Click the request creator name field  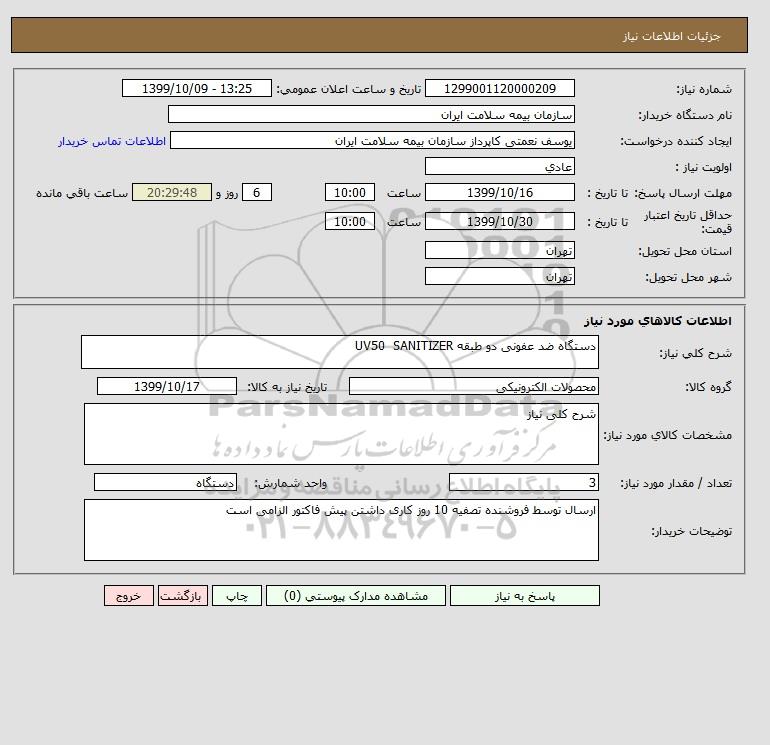[372, 140]
